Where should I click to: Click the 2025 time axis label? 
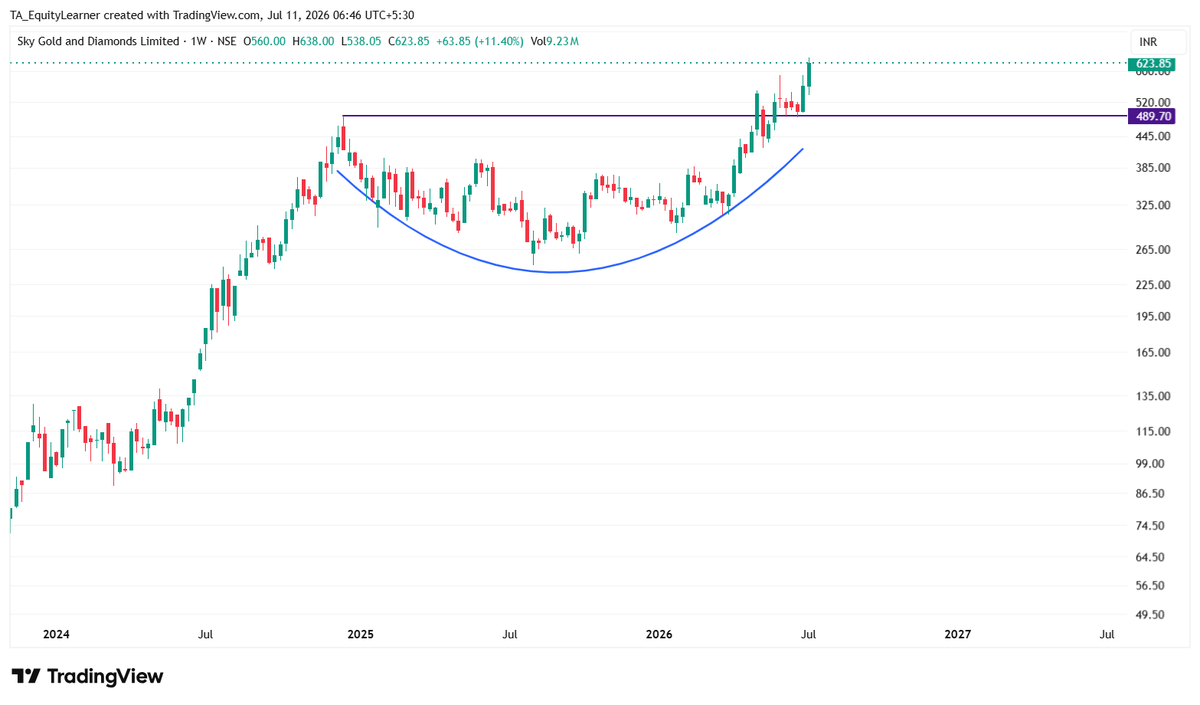(x=360, y=634)
